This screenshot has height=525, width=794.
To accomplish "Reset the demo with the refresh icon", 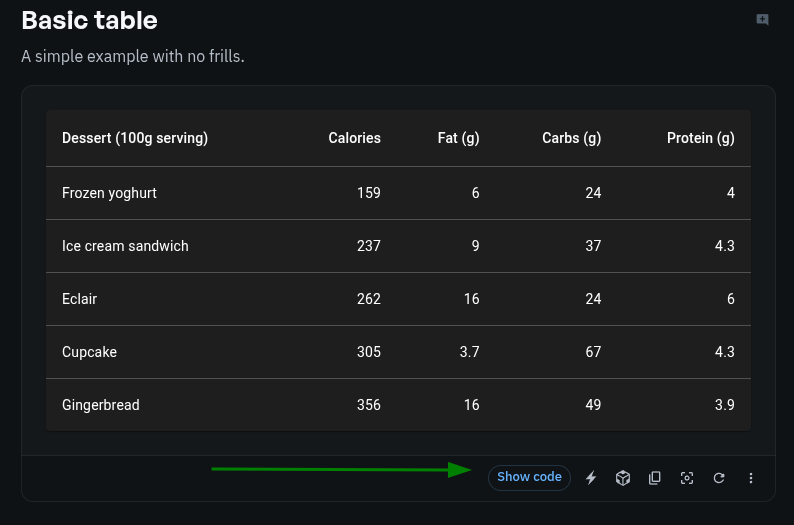I will point(719,478).
